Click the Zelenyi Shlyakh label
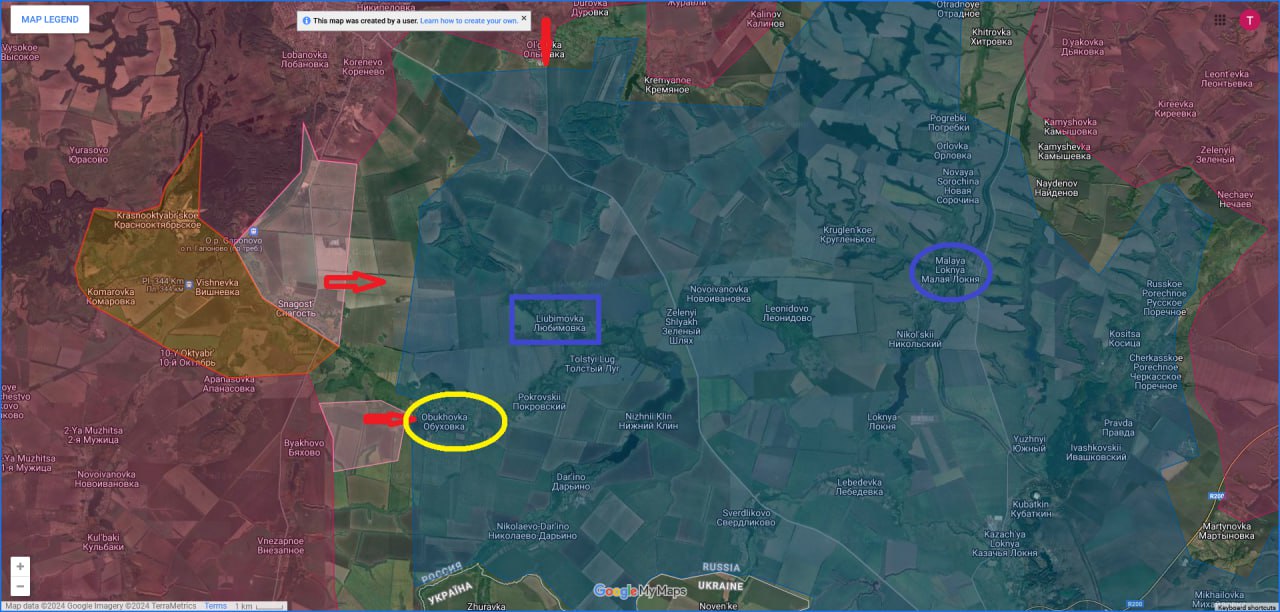The height and width of the screenshot is (612, 1280). [x=681, y=325]
